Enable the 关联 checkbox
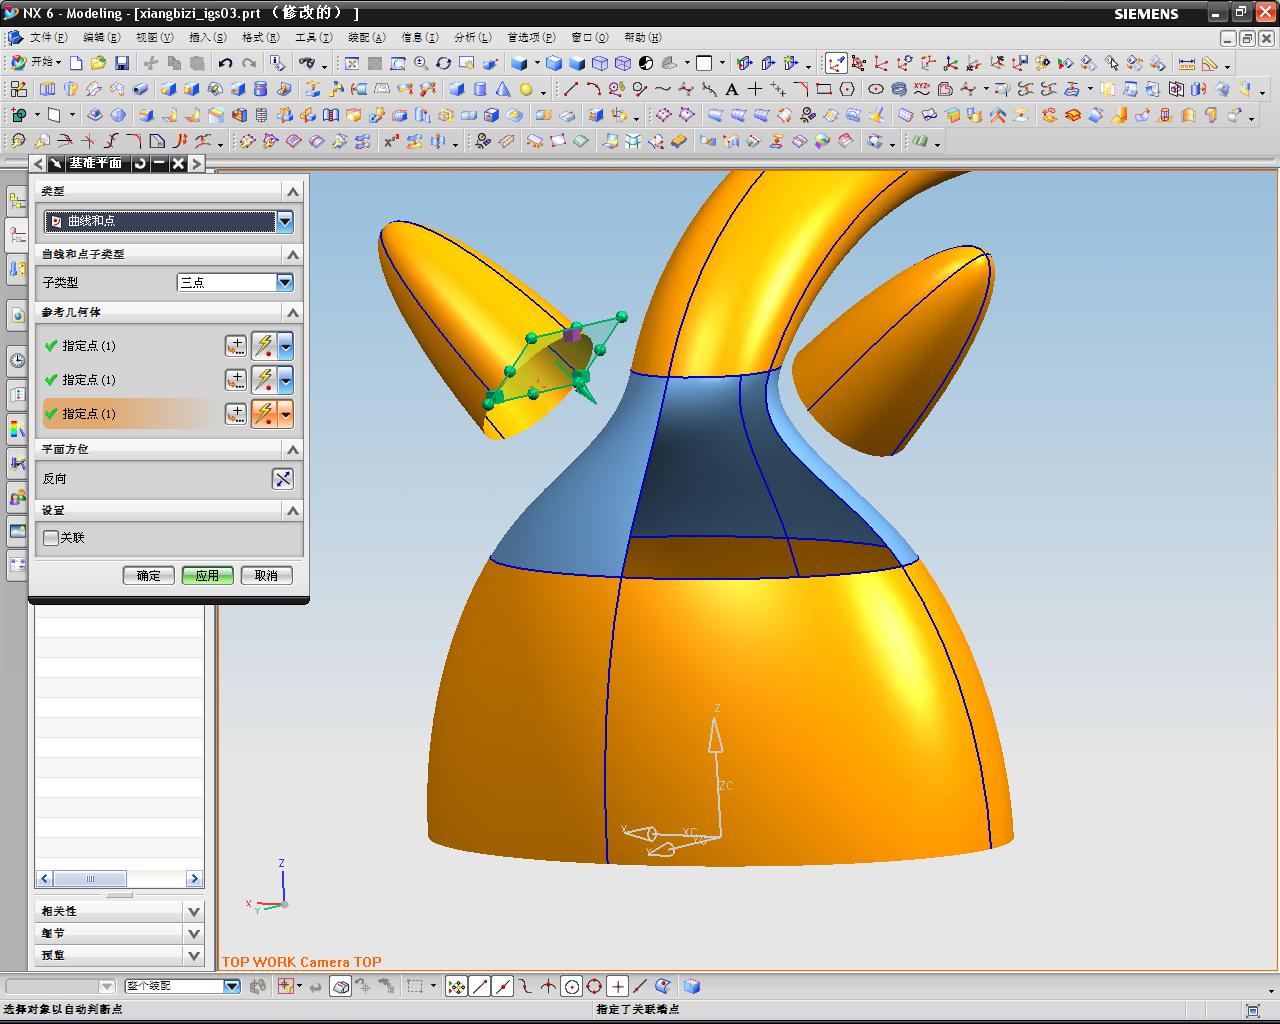Screen dimensions: 1280x1024 coord(52,538)
